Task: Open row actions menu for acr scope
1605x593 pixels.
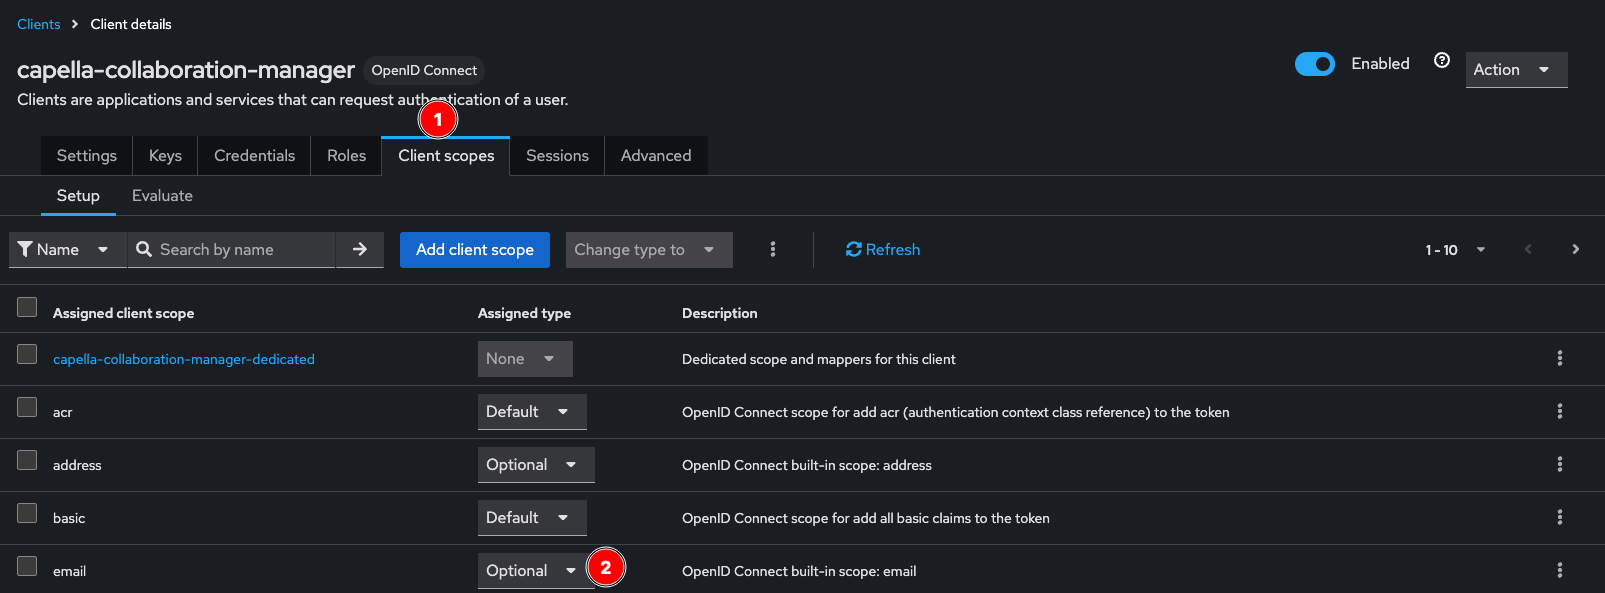Action: (1559, 411)
